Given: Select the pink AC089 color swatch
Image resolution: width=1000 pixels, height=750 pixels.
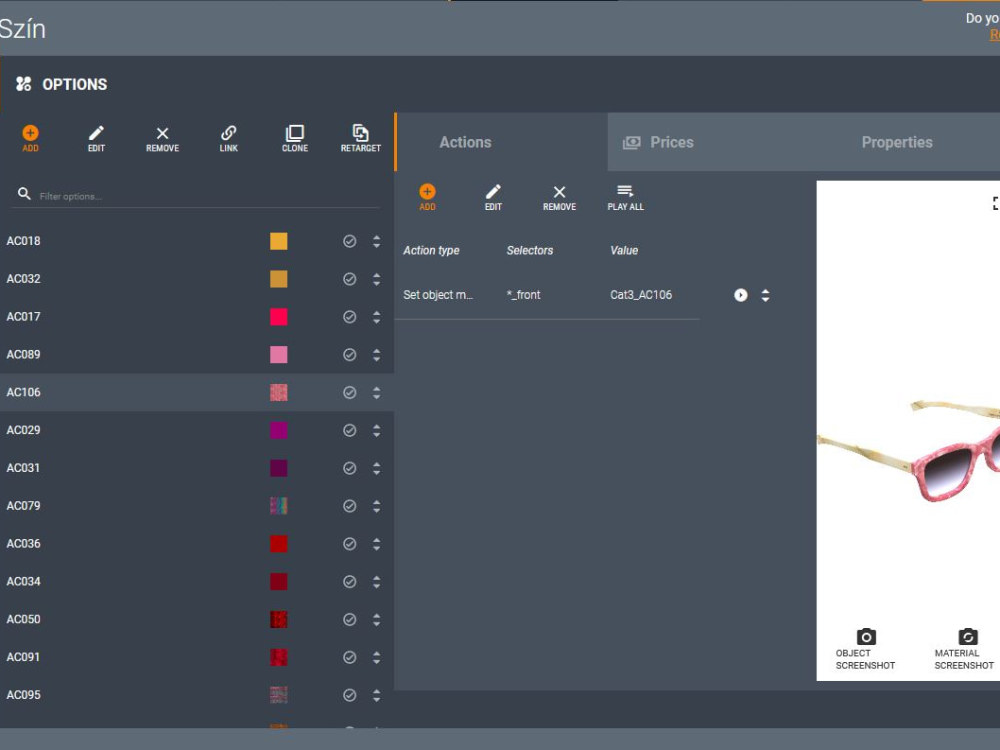Looking at the screenshot, I should 279,355.
